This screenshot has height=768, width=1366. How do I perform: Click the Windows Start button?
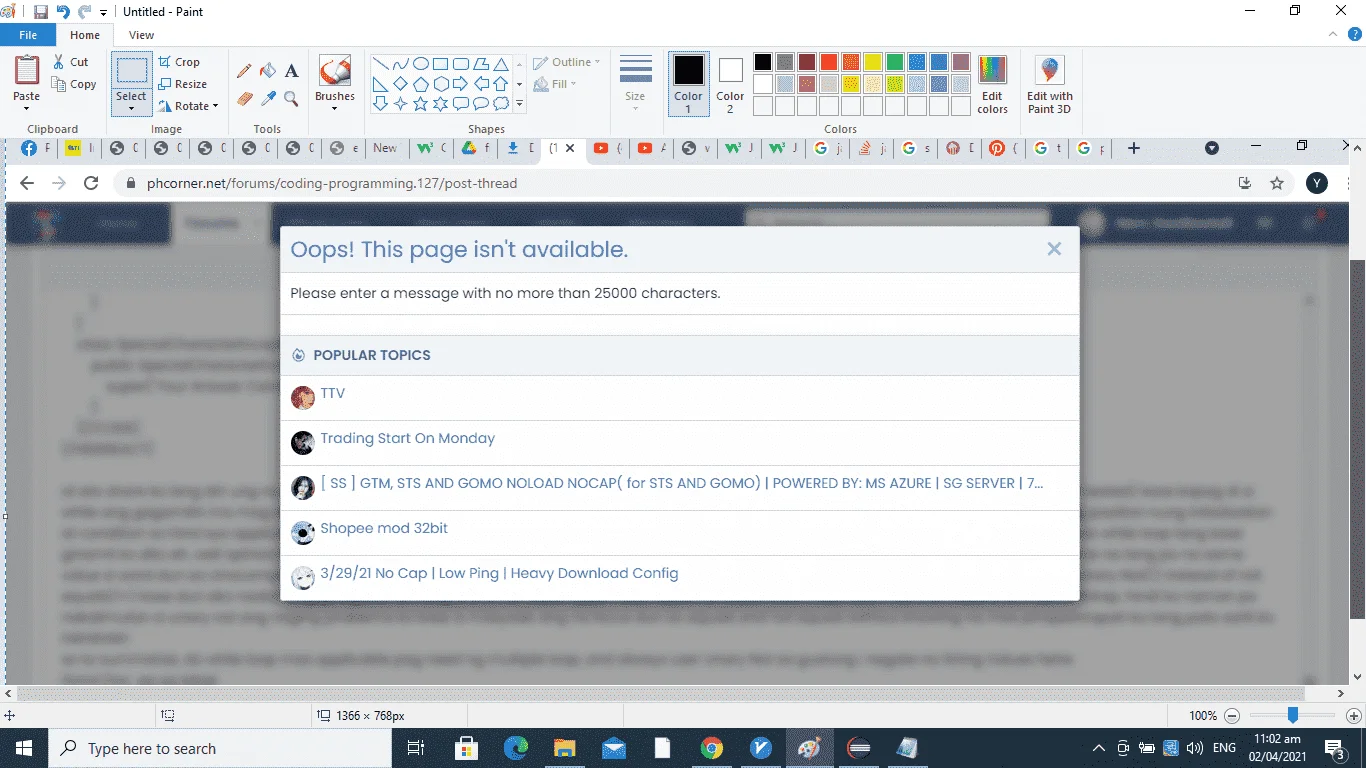coord(23,748)
